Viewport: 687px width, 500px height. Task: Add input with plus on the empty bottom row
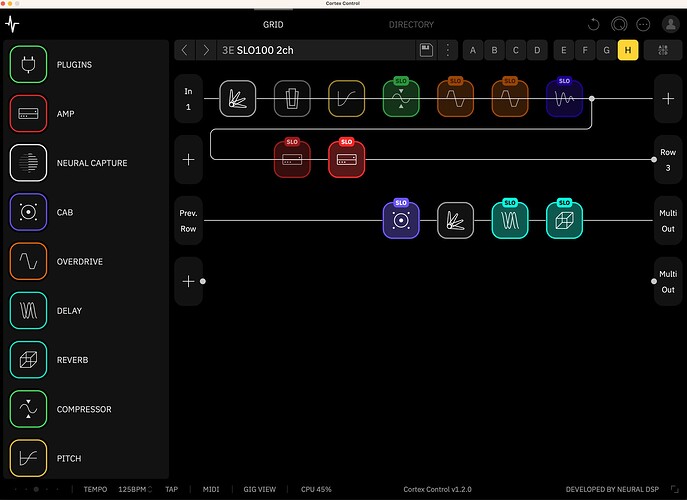tap(188, 281)
